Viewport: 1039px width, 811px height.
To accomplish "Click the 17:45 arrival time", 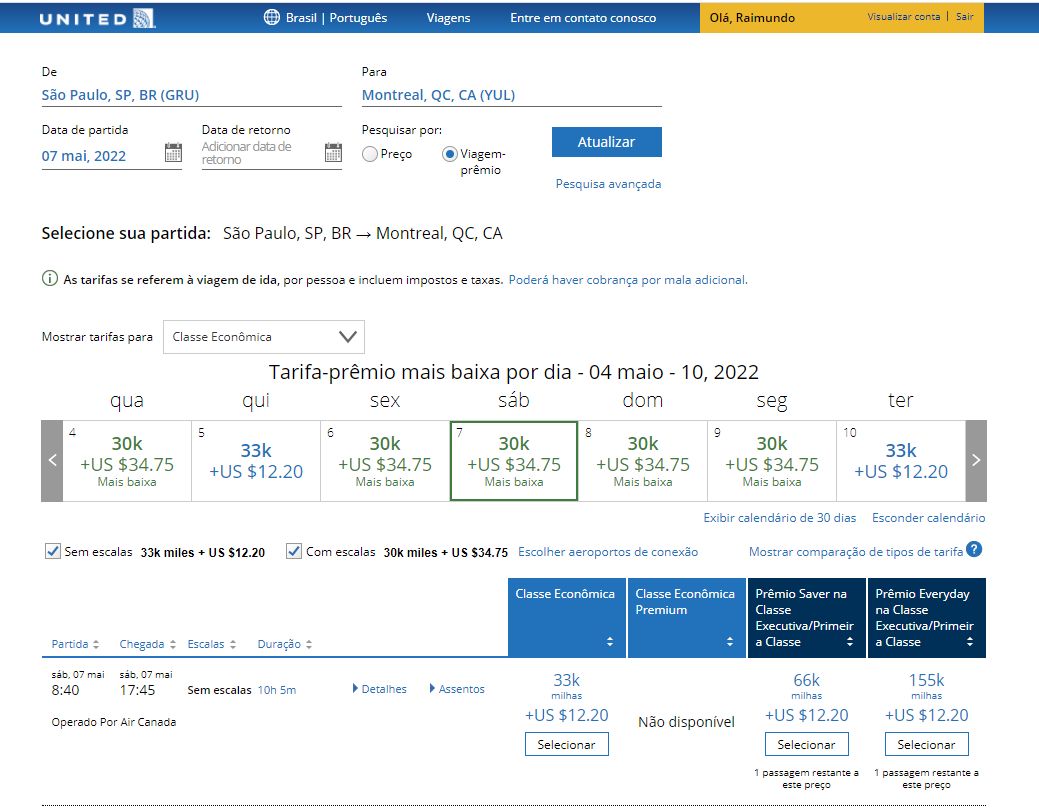I will pos(137,690).
